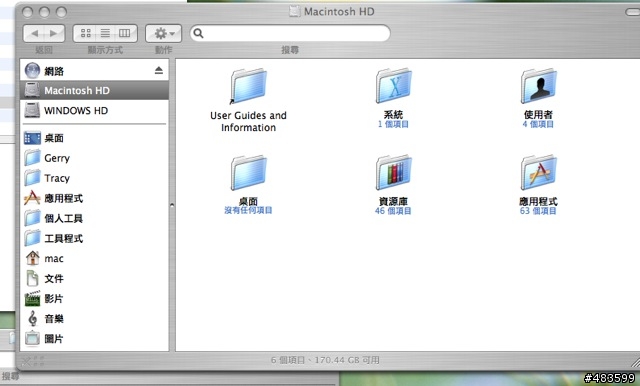This screenshot has height=386, width=640.
Task: Open 個人工具 folder in sidebar
Action: point(94,218)
